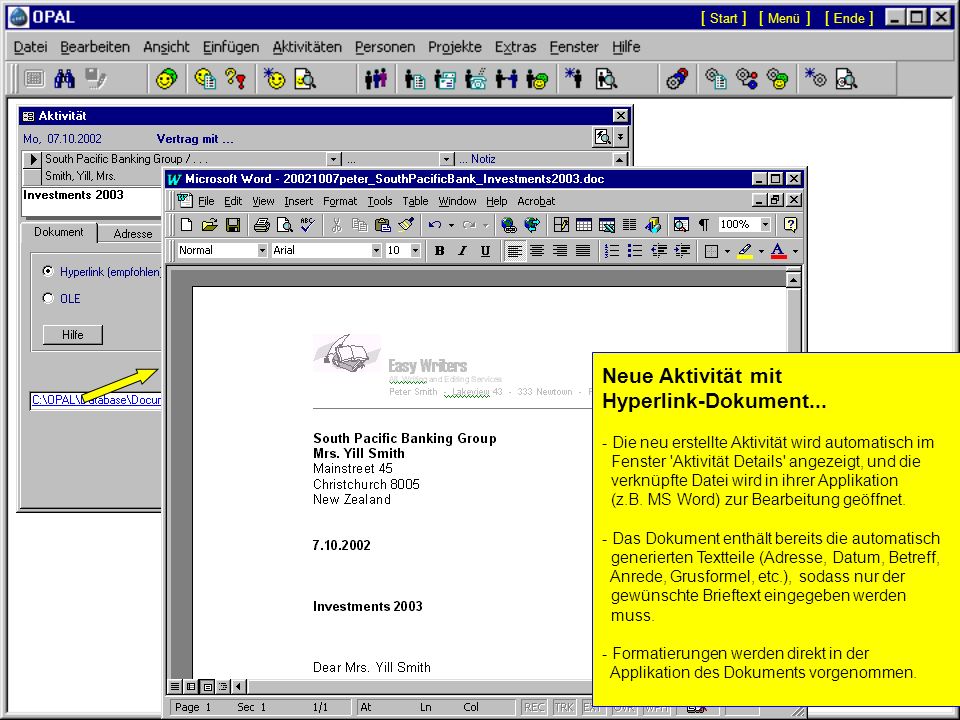Apply underline formatting in Word

point(485,250)
